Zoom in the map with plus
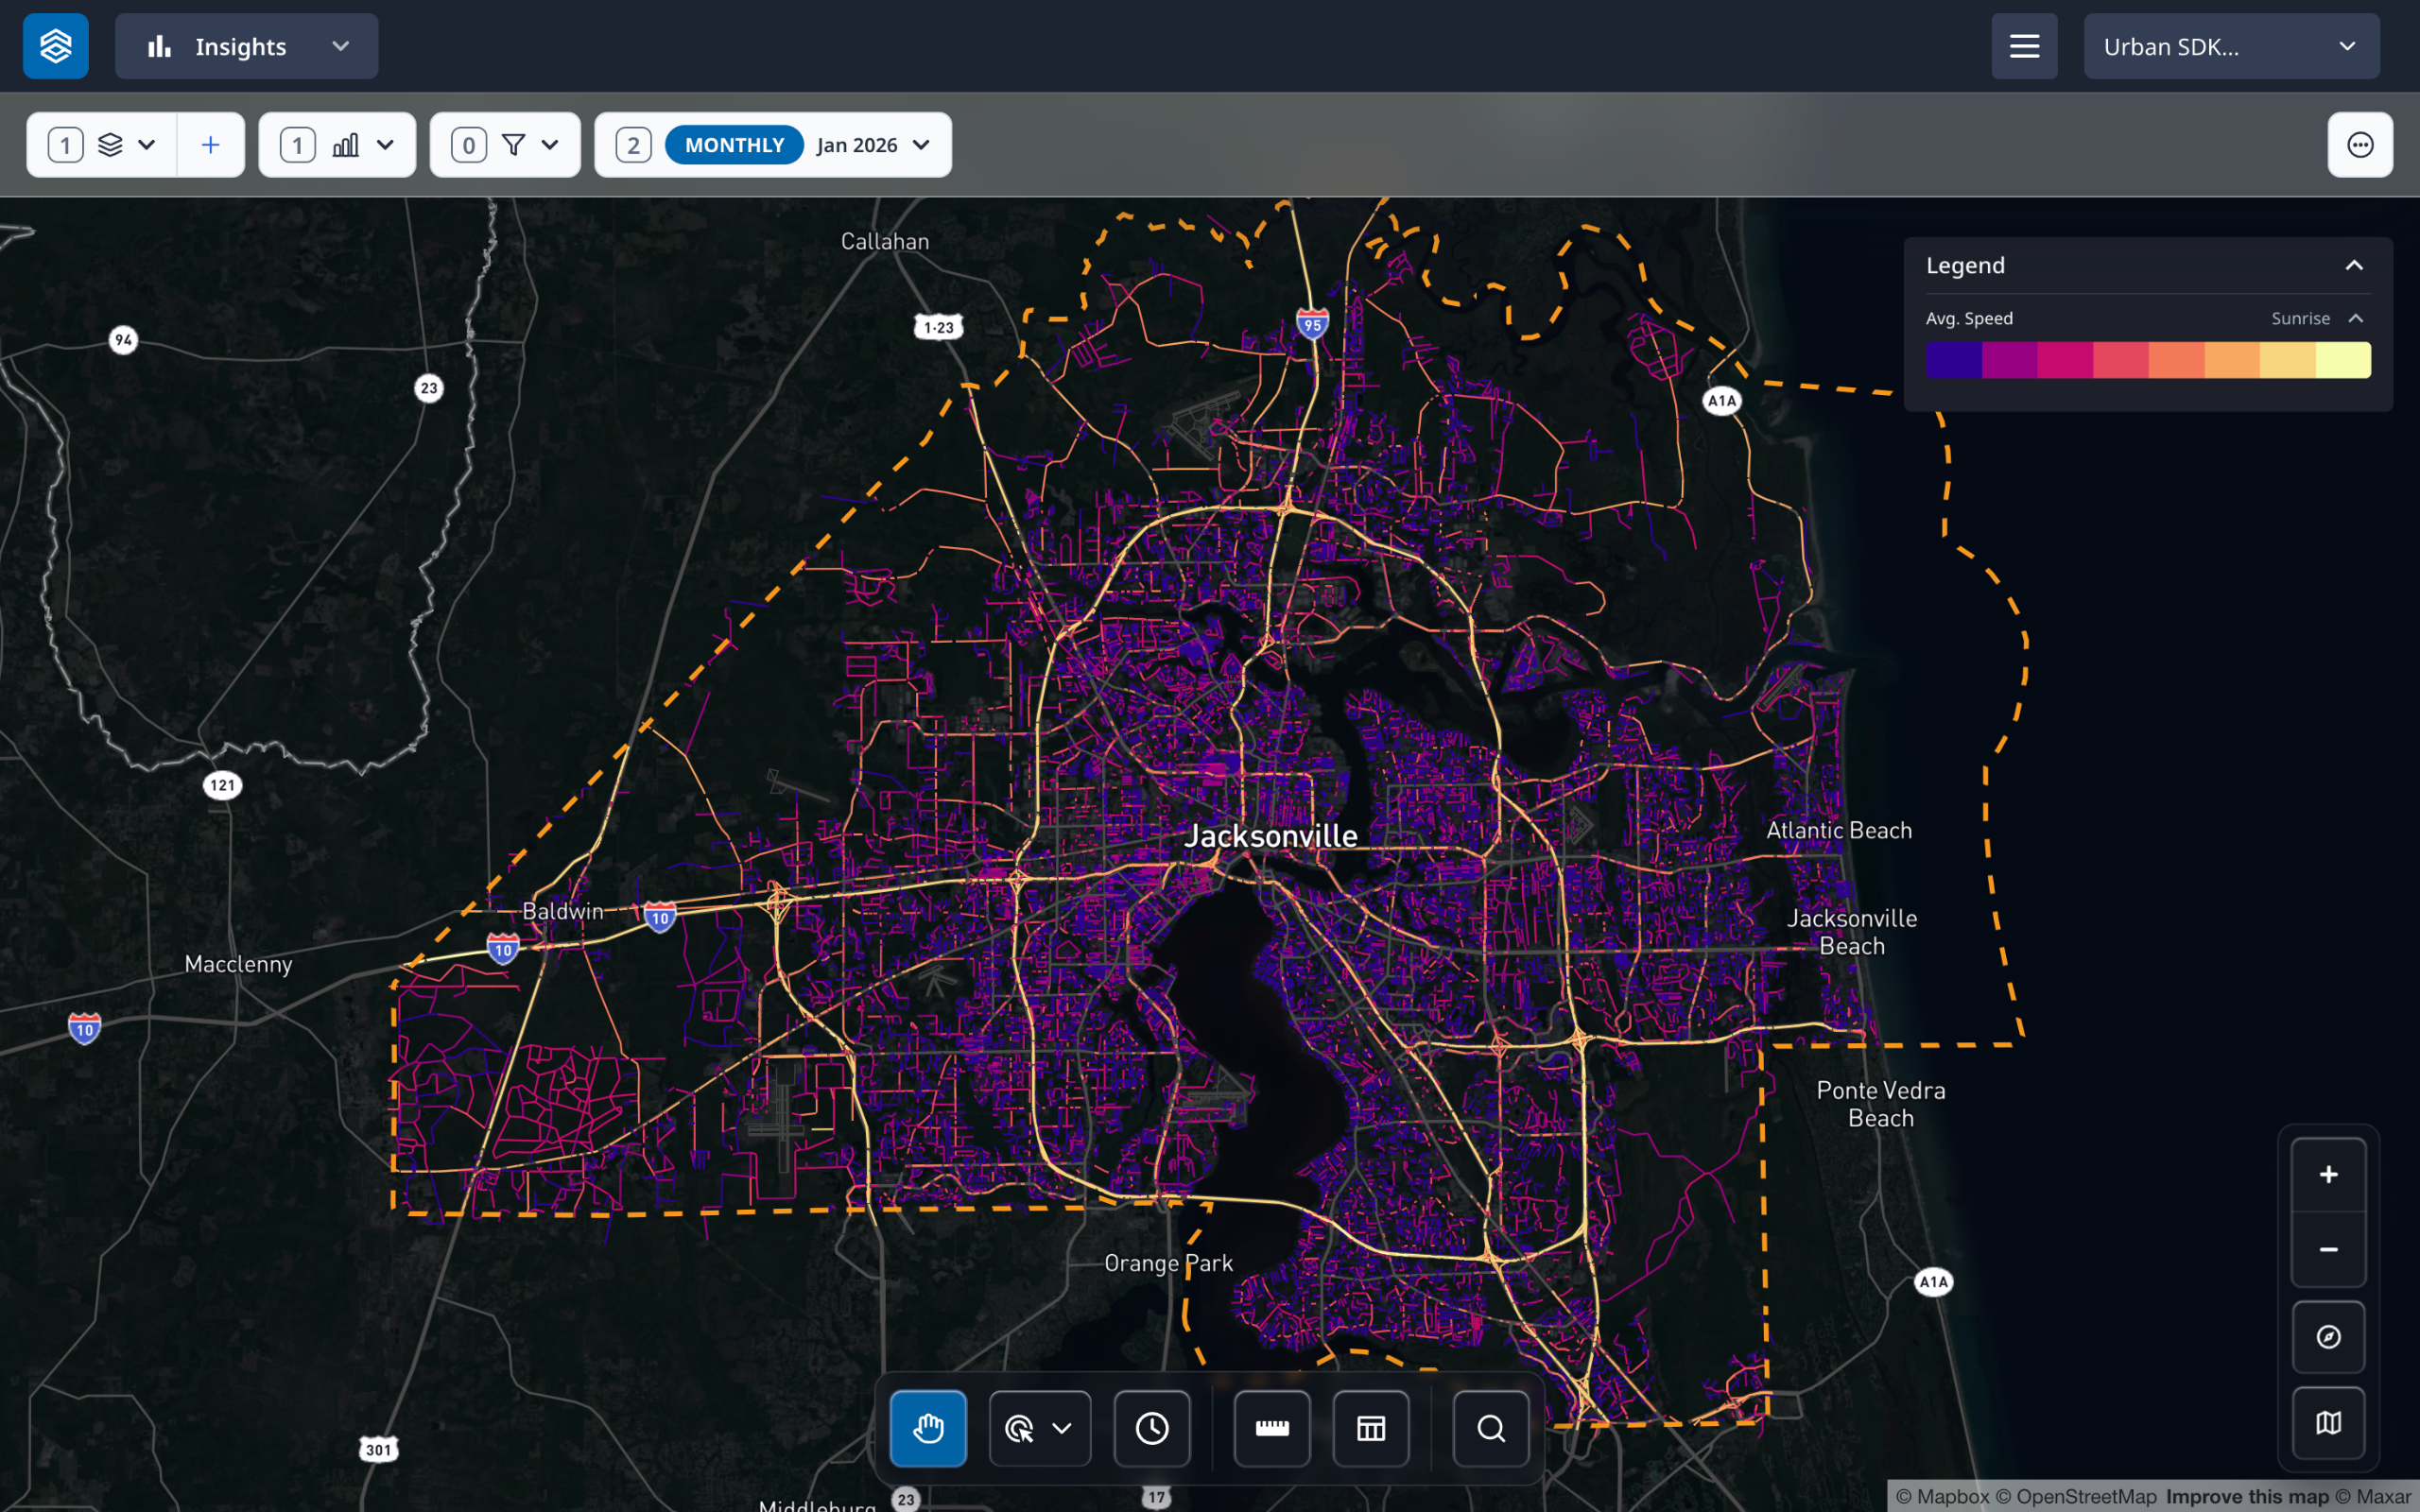This screenshot has width=2420, height=1512. (2328, 1175)
